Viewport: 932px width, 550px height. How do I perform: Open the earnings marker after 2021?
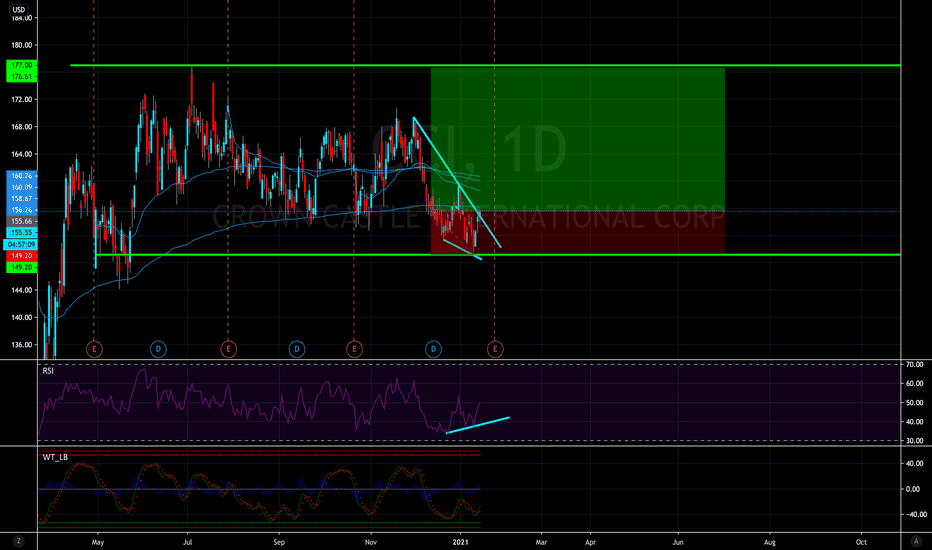tap(495, 349)
